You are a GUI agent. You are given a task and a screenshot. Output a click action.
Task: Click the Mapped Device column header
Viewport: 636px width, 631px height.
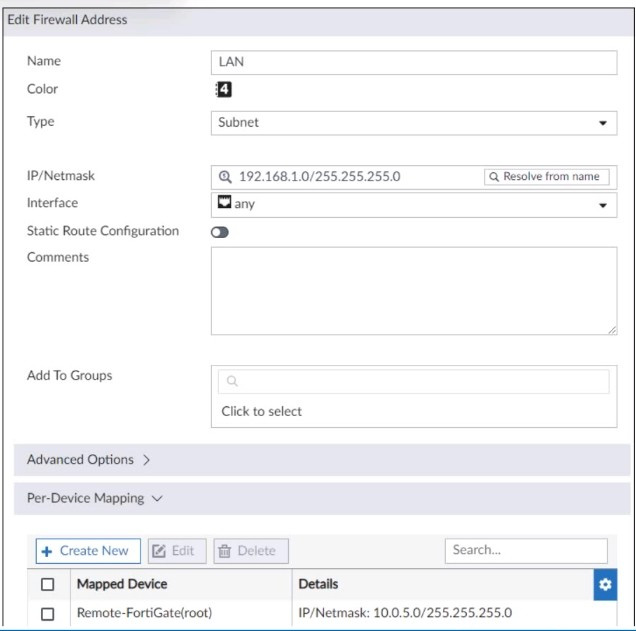pos(122,584)
